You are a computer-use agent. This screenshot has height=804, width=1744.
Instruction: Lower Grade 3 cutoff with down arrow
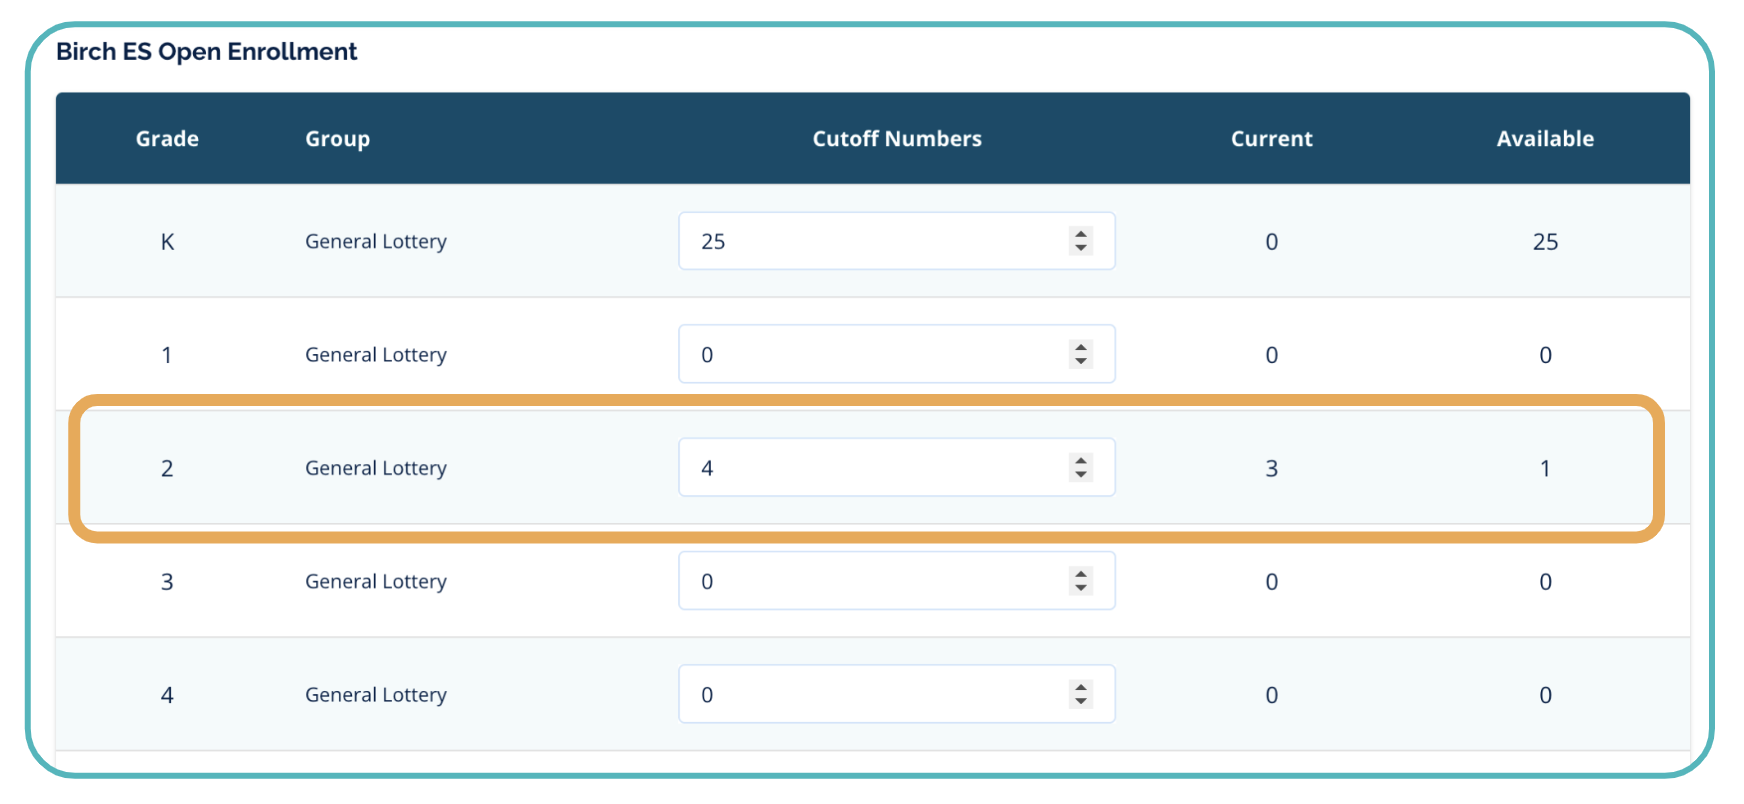(x=1080, y=587)
